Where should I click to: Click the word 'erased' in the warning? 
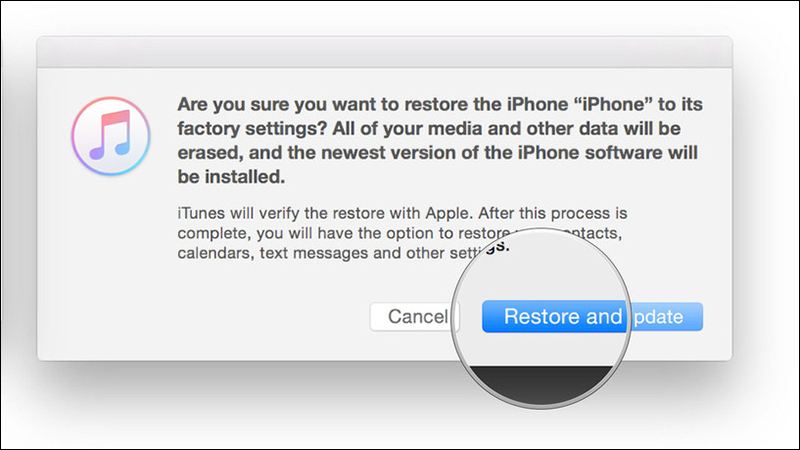pyautogui.click(x=209, y=153)
